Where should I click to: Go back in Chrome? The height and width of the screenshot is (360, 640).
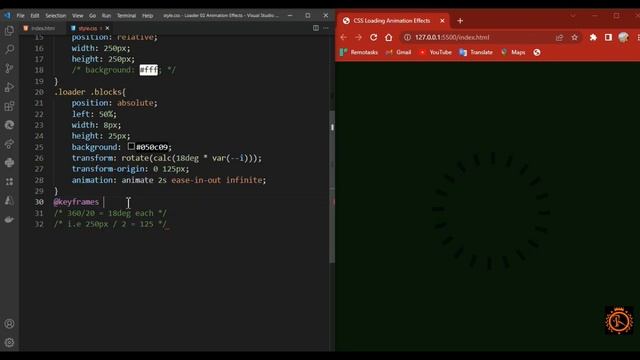344,38
